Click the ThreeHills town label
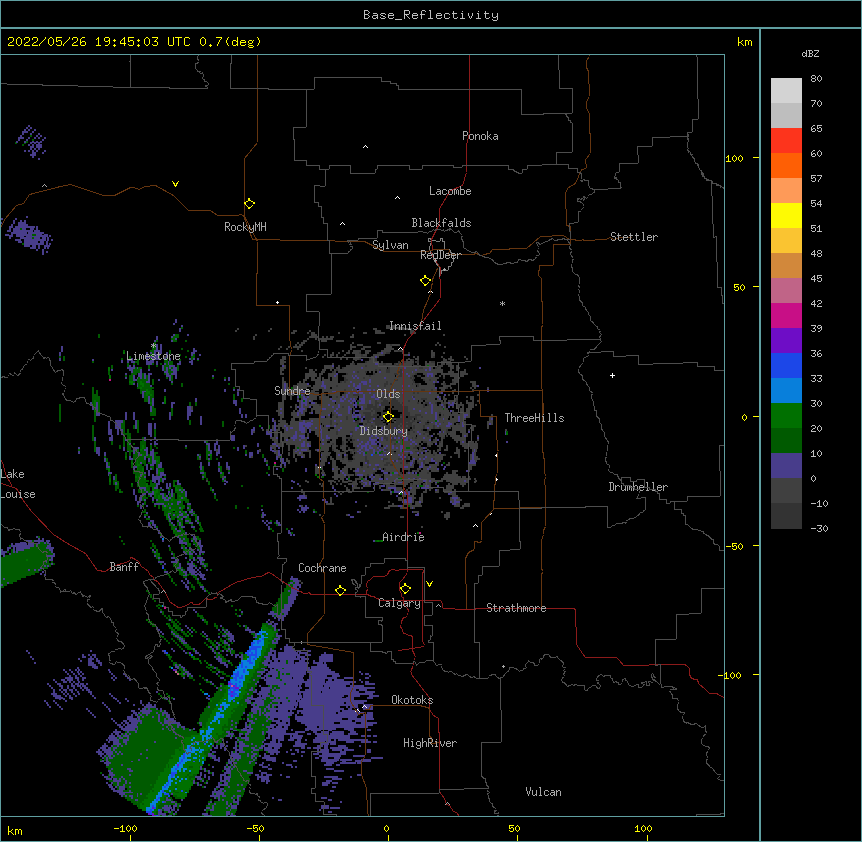862x842 pixels. click(x=534, y=418)
